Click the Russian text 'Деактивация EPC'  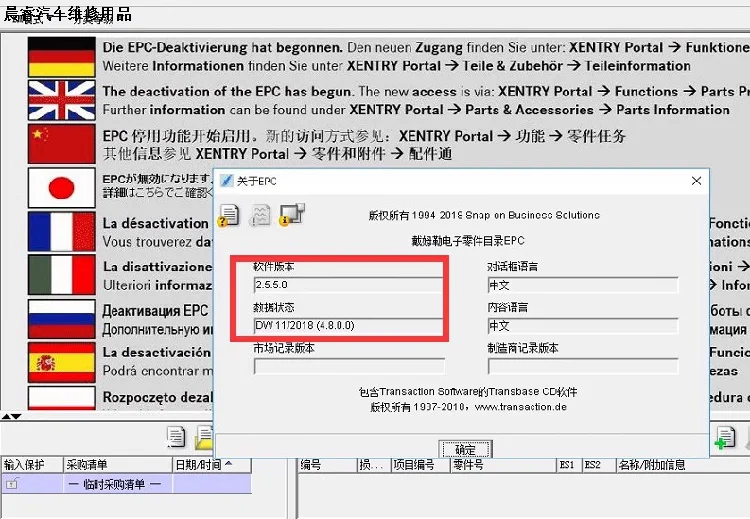pyautogui.click(x=155, y=310)
